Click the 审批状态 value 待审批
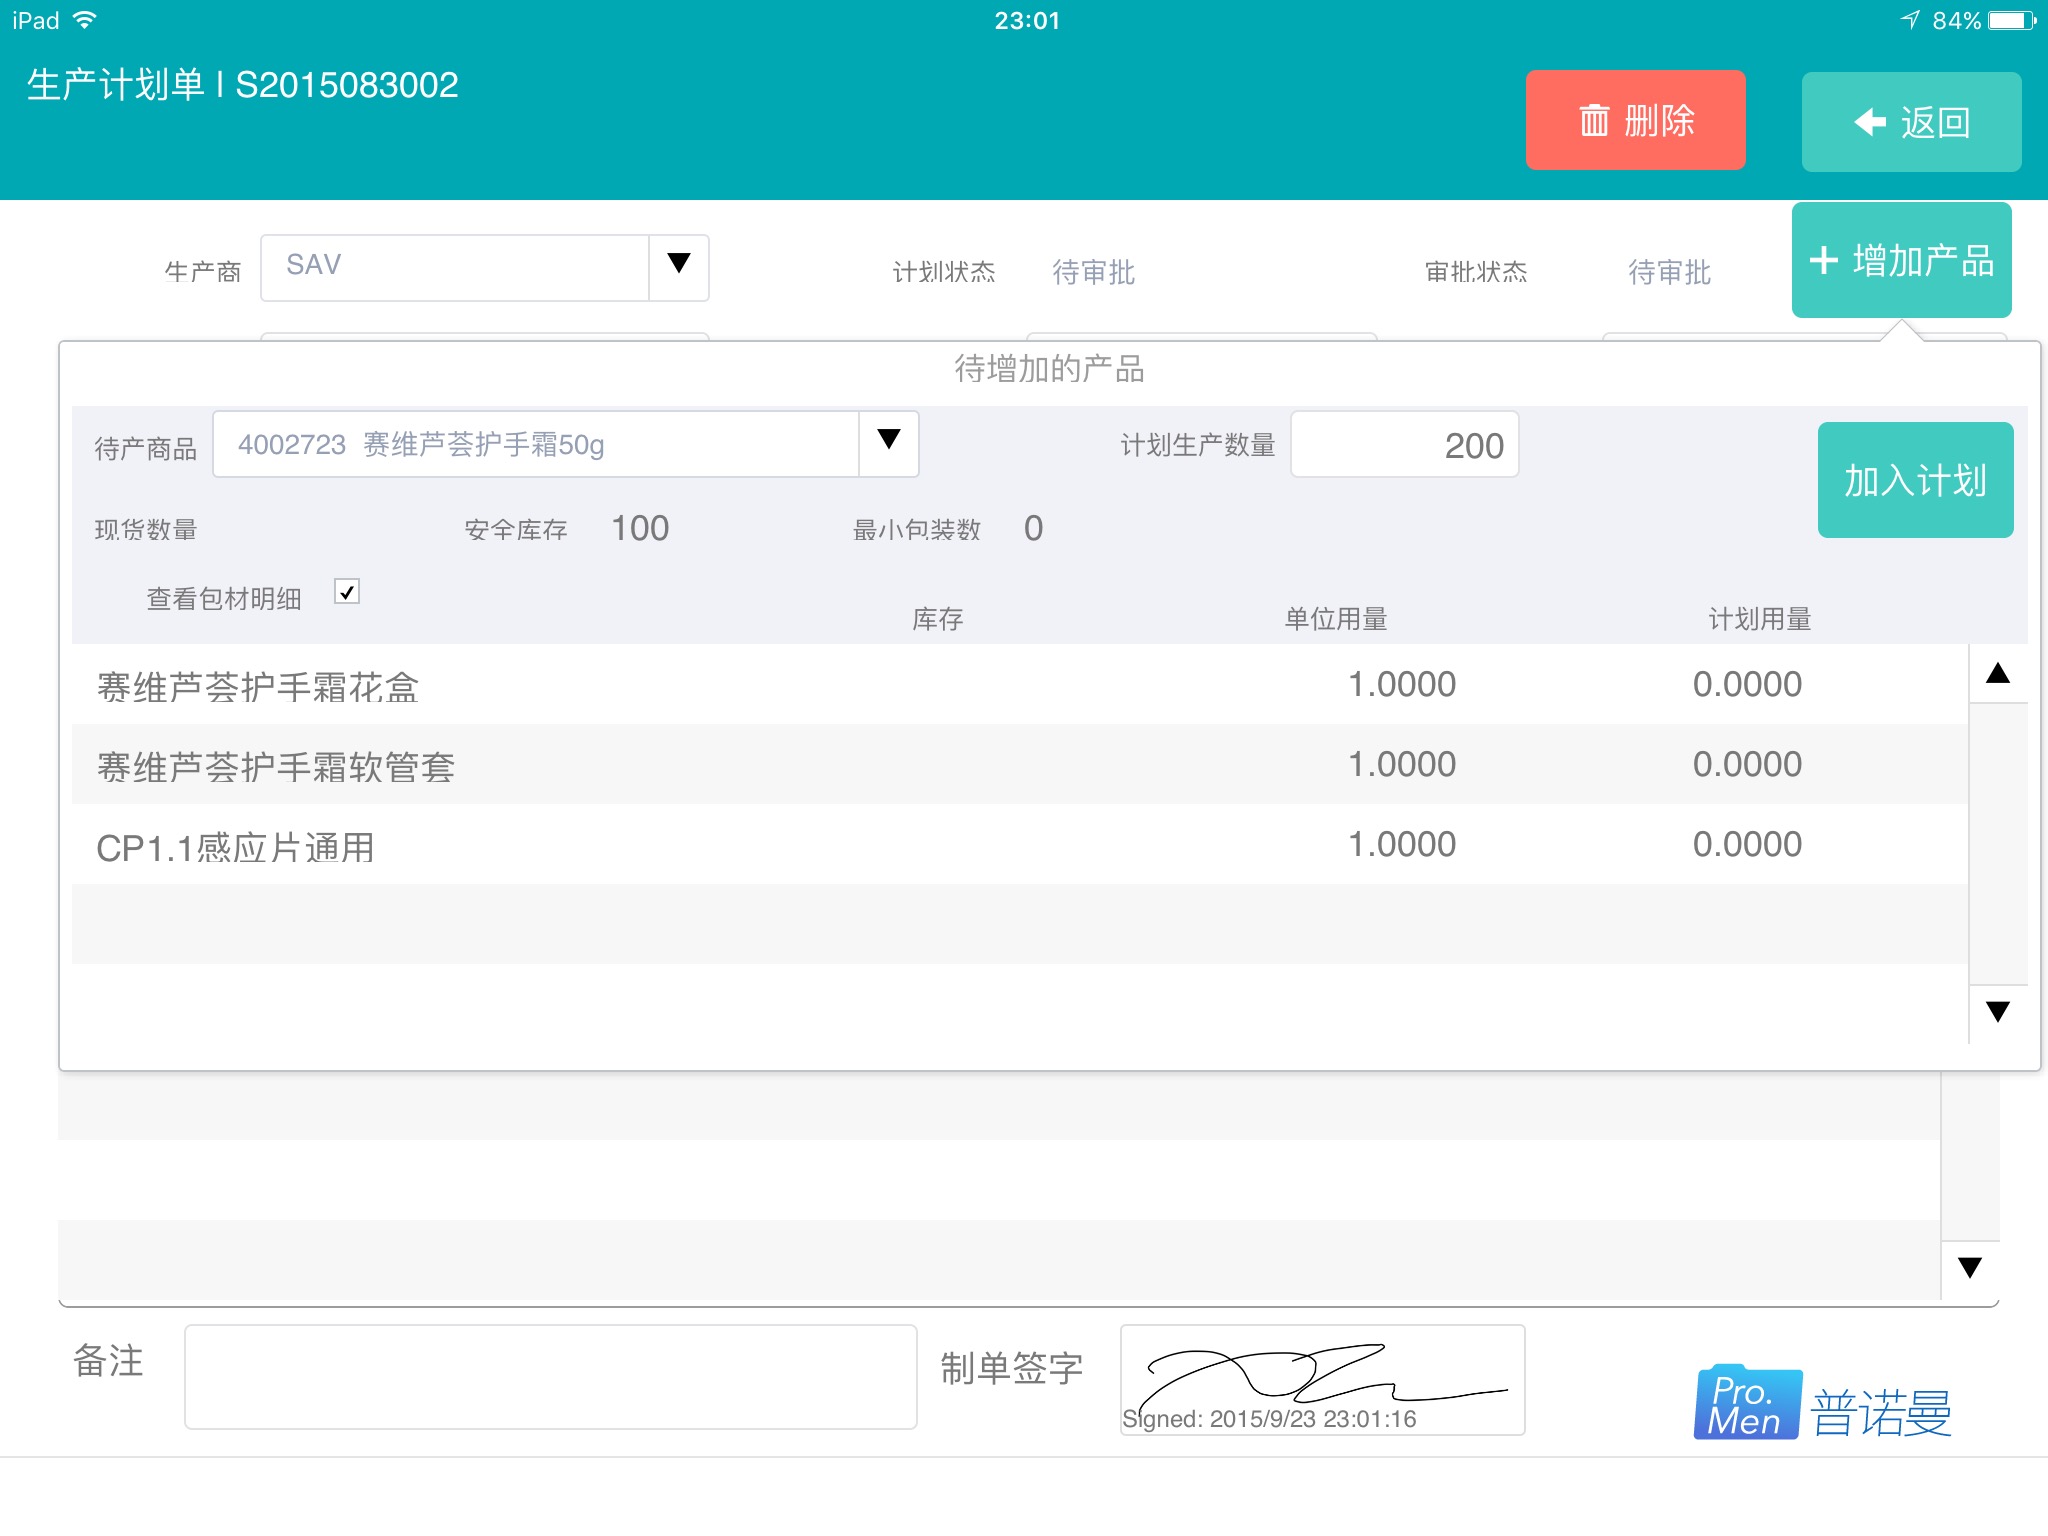Image resolution: width=2048 pixels, height=1536 pixels. tap(1669, 272)
